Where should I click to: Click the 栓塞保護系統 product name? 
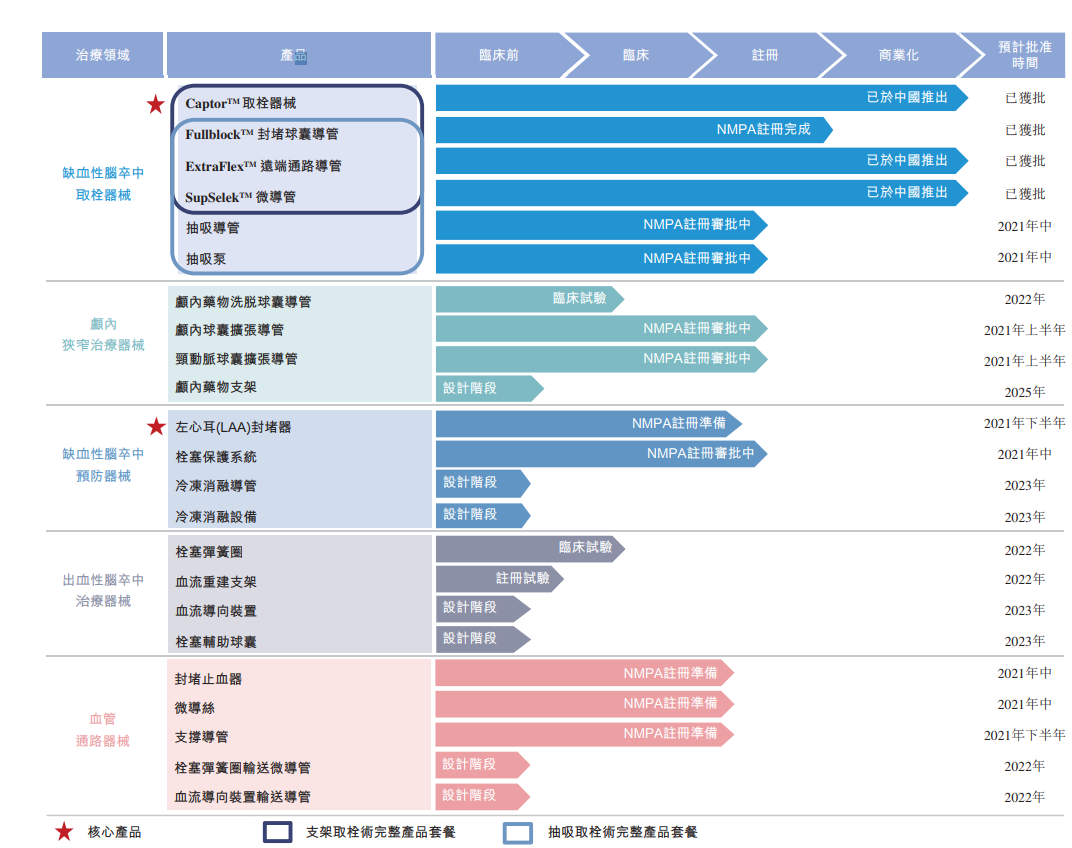tap(216, 456)
